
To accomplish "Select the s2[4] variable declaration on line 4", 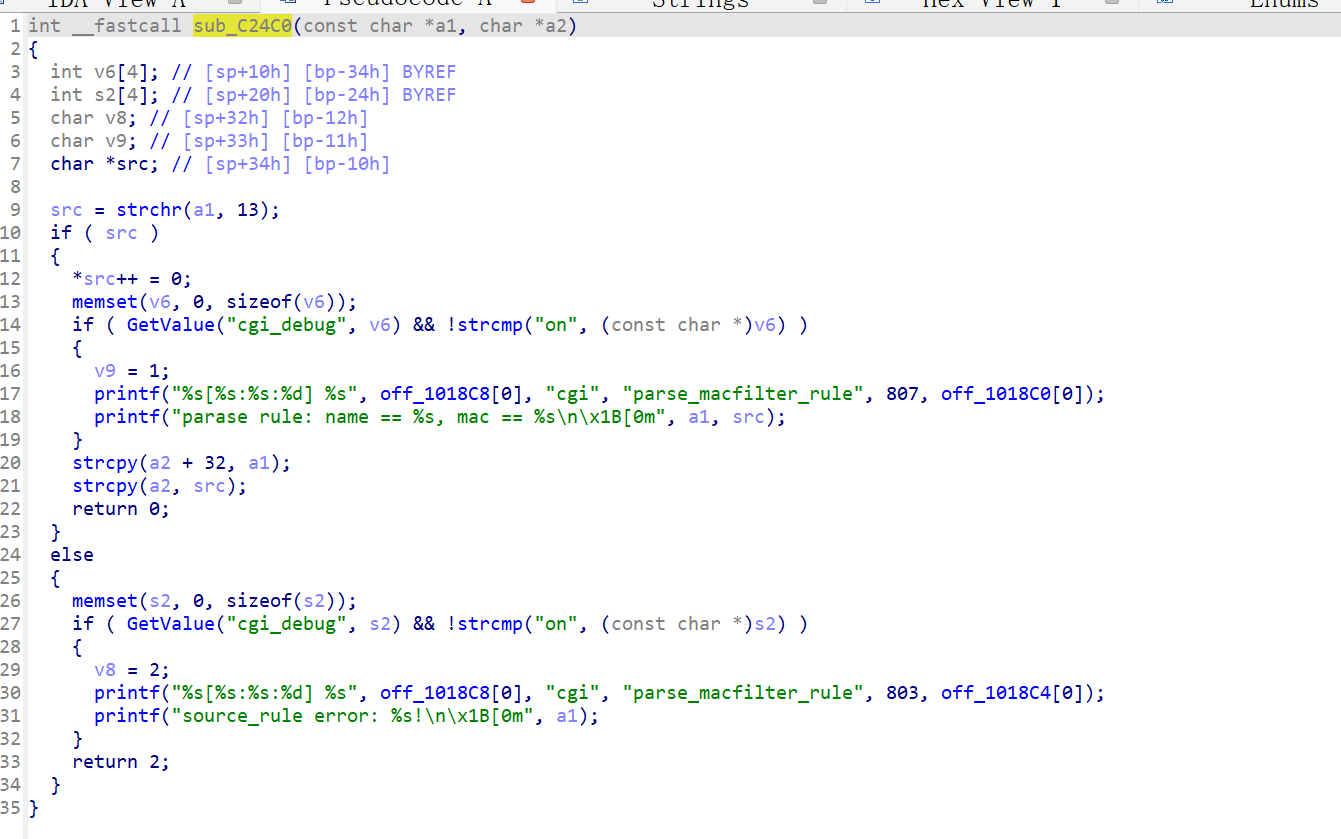I will click(105, 95).
